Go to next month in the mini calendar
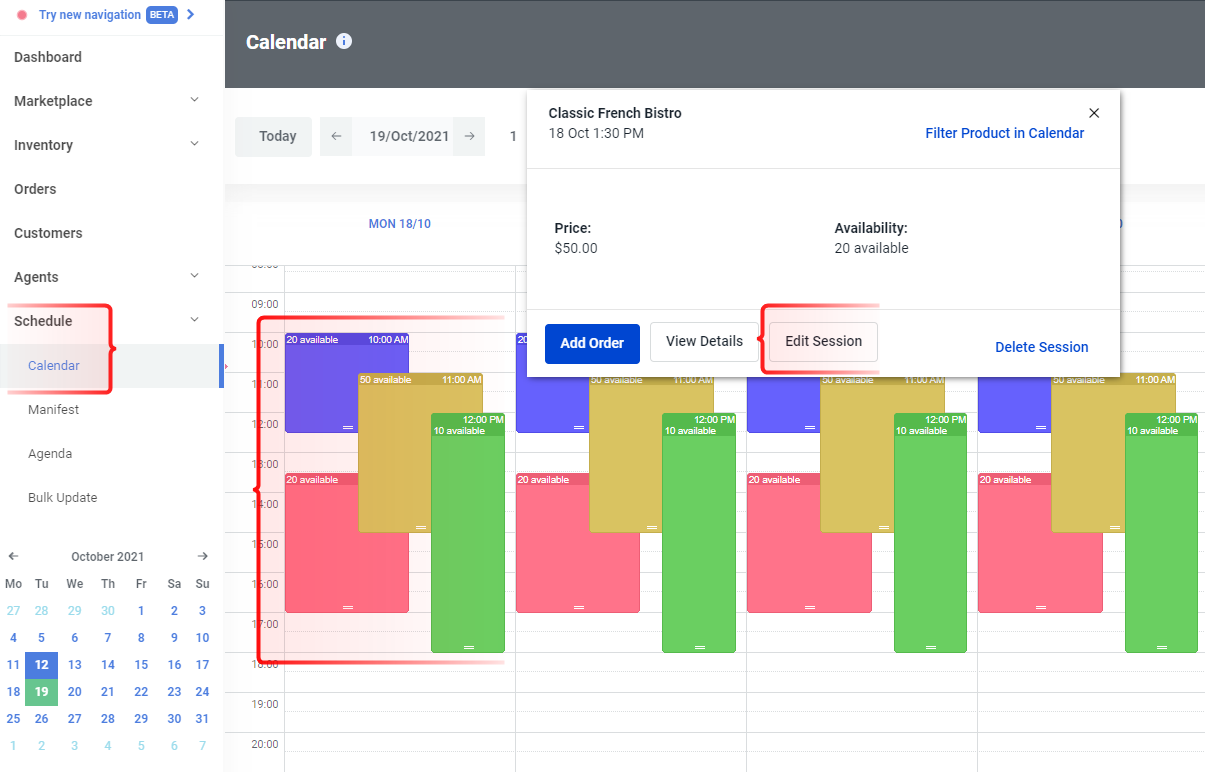This screenshot has width=1205, height=772. (202, 556)
